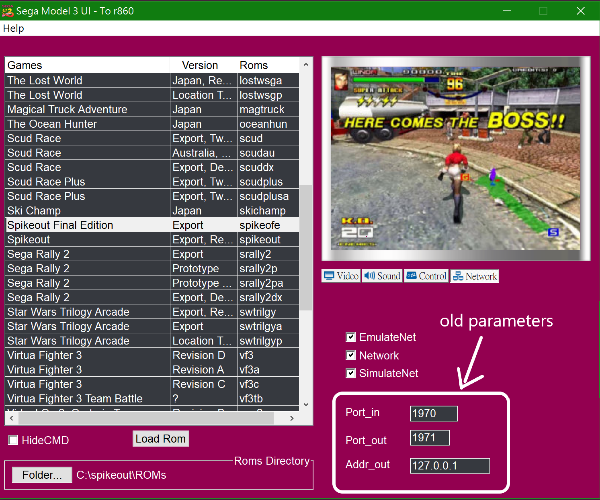Click the games list scroll up arrow
The height and width of the screenshot is (500, 600).
(306, 65)
